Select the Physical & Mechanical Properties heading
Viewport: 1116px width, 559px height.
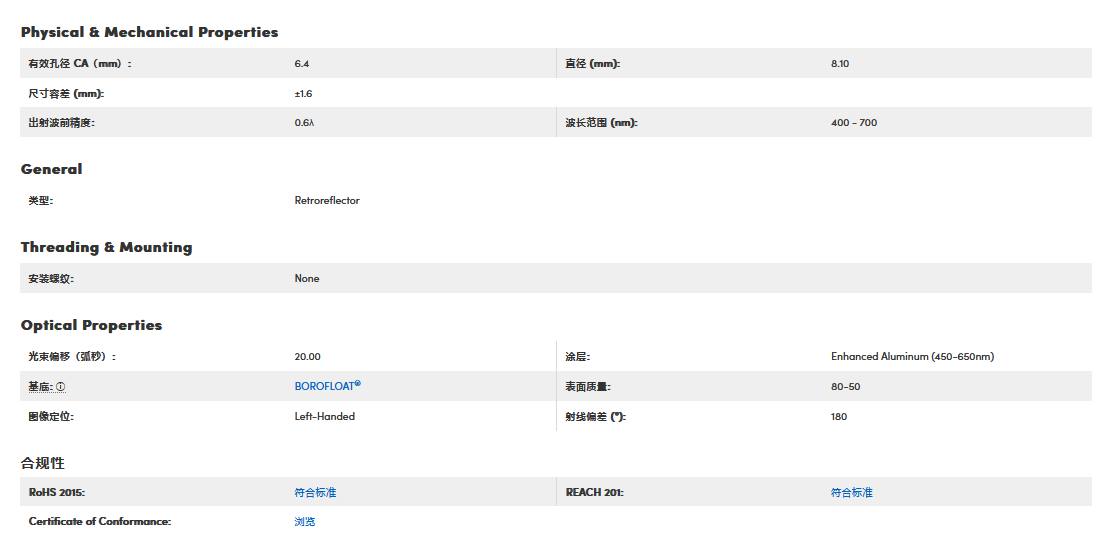(x=149, y=32)
